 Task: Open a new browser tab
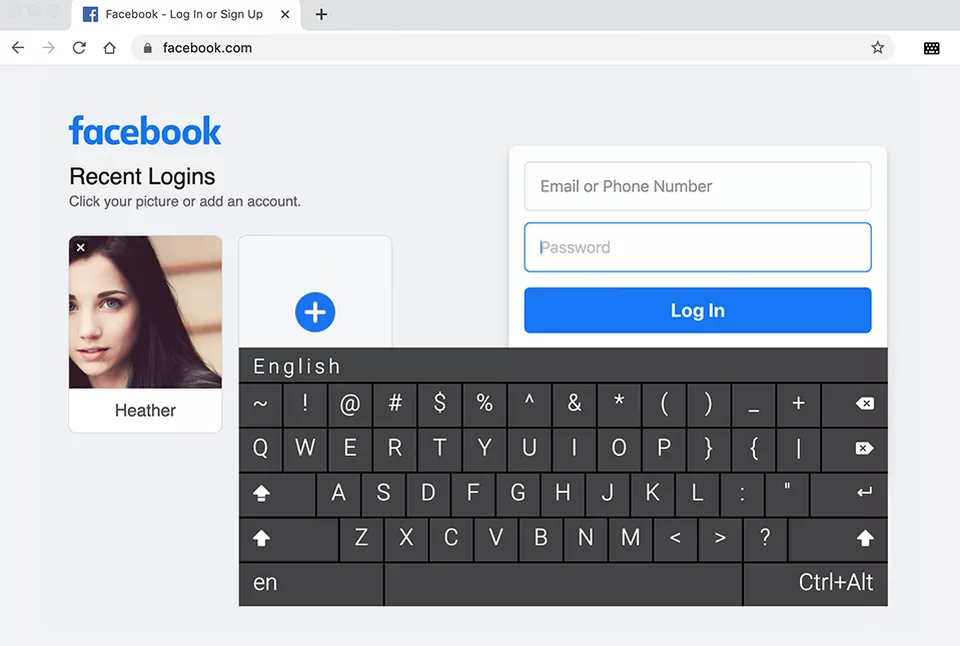pyautogui.click(x=321, y=14)
